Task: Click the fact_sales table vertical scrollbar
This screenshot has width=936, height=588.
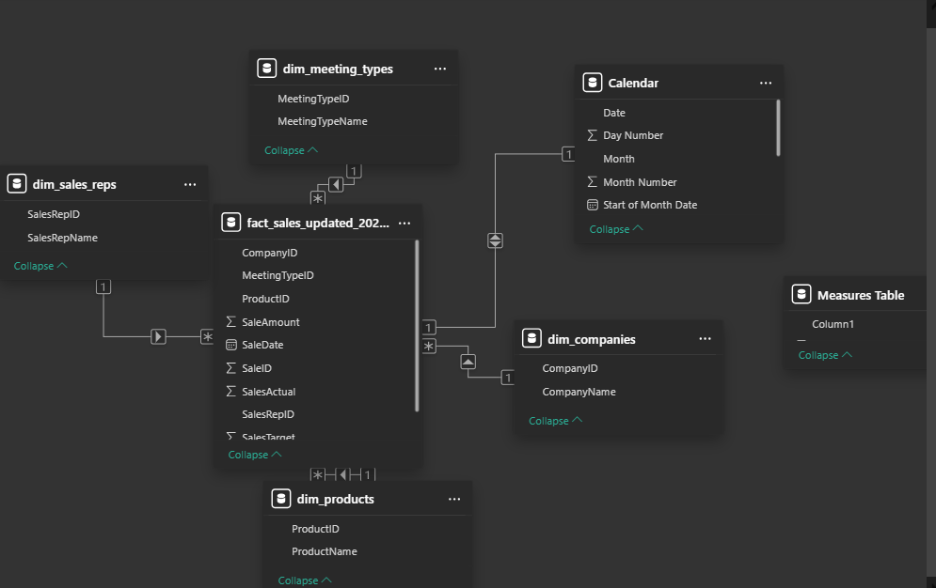Action: [417, 325]
